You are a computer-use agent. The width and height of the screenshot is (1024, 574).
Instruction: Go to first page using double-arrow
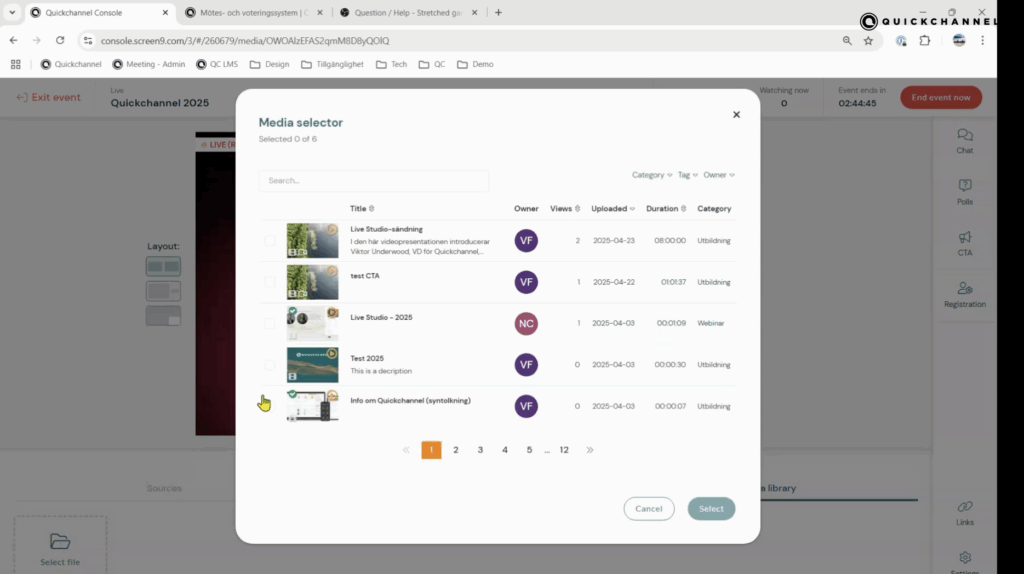[406, 450]
